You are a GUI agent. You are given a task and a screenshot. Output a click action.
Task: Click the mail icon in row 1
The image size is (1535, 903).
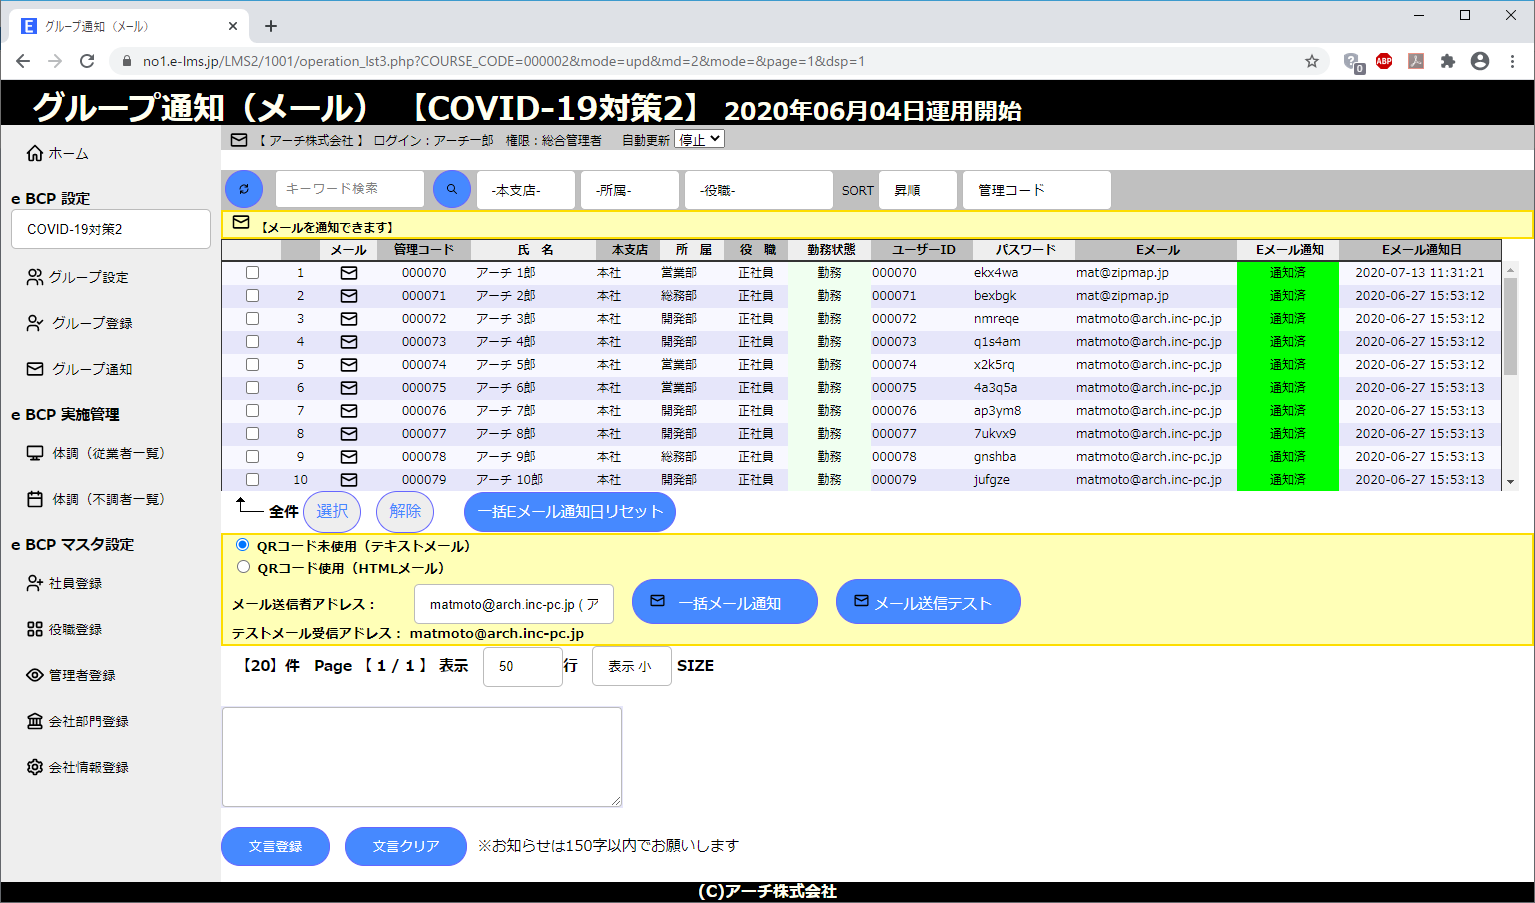[349, 273]
